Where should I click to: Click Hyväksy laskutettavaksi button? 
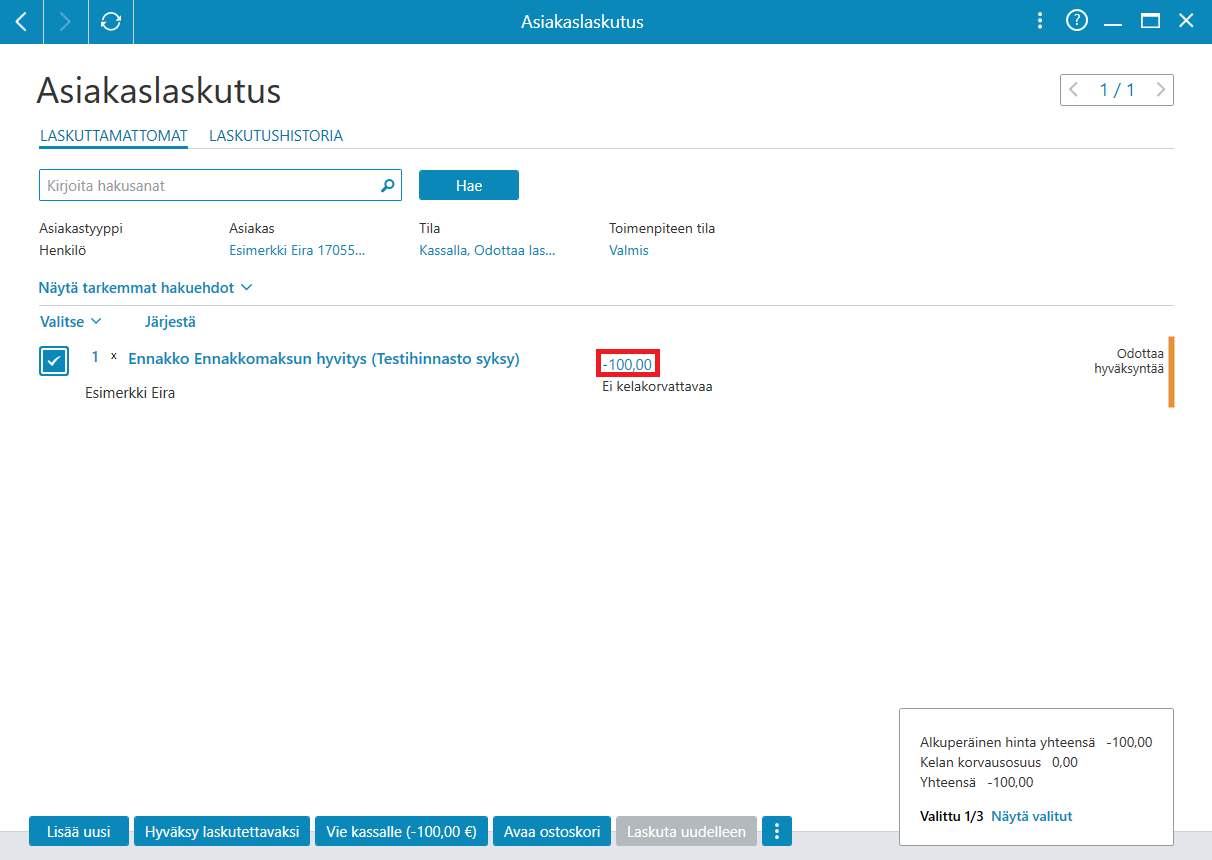pos(222,831)
